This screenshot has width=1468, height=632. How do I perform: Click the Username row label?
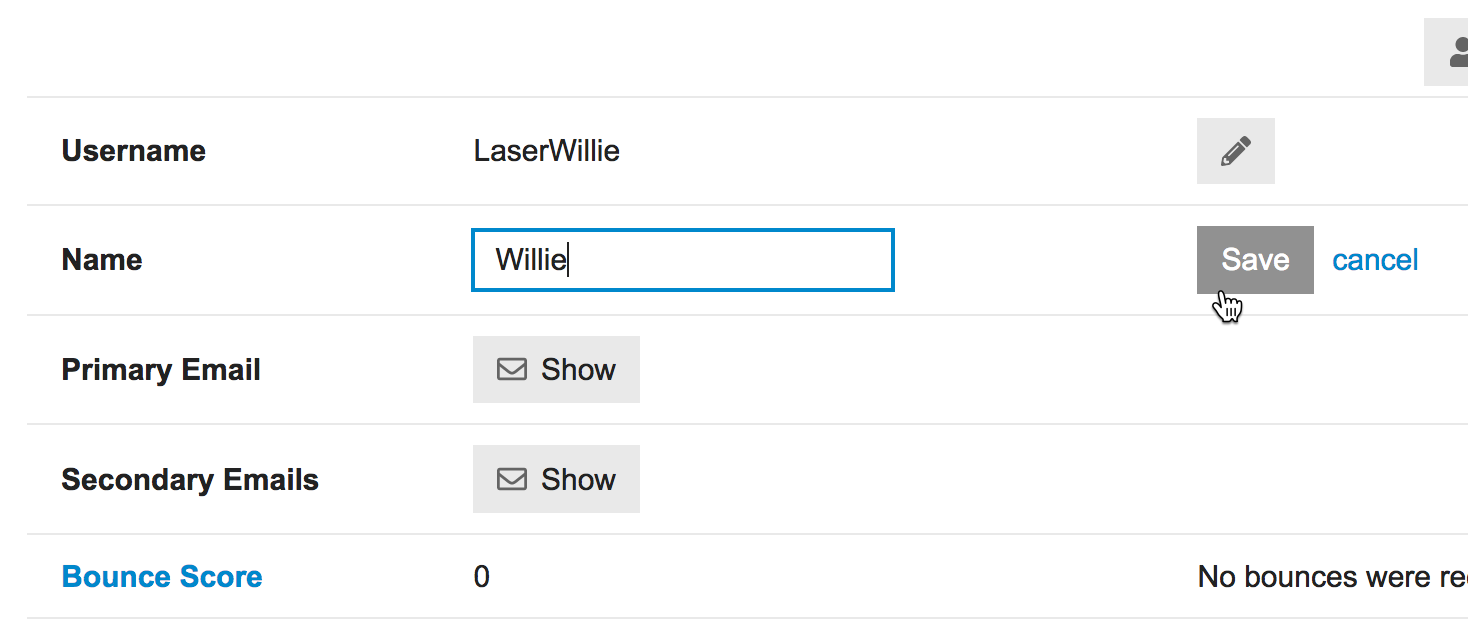click(134, 151)
